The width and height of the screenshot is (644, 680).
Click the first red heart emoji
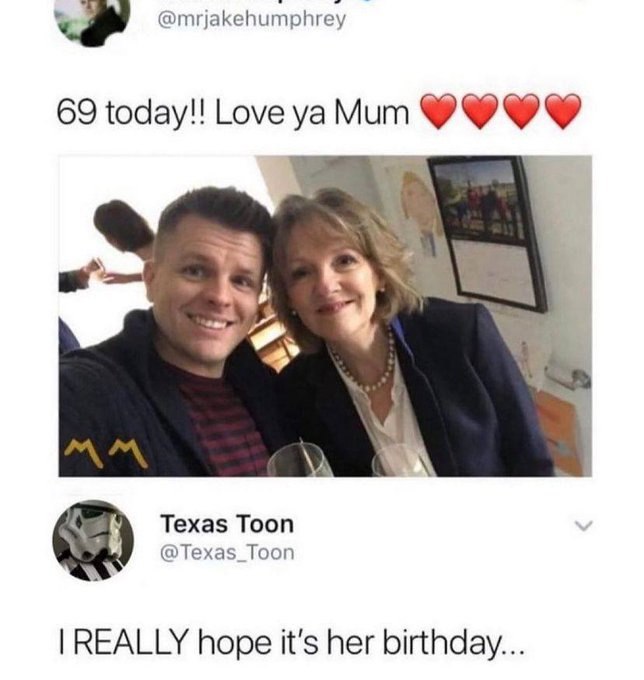(438, 111)
